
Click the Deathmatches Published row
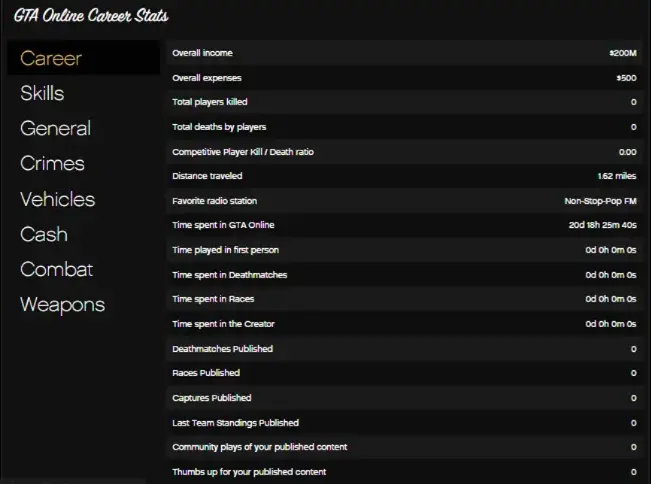(x=404, y=349)
